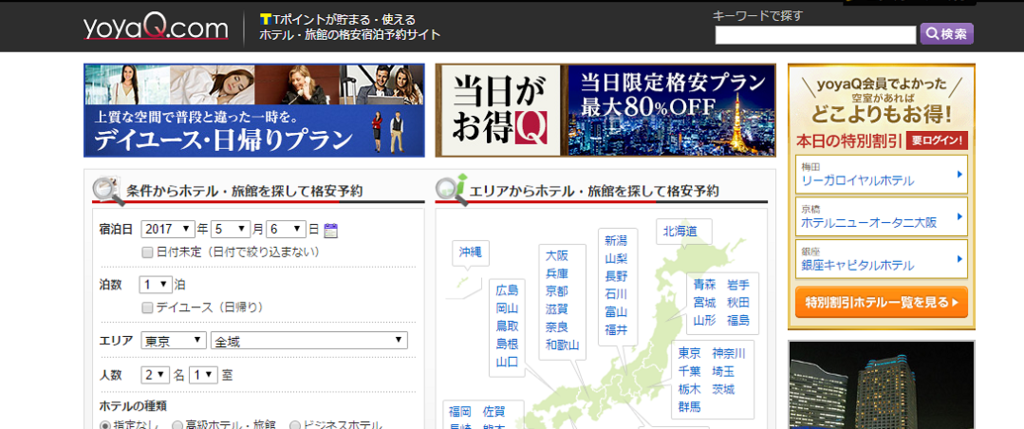This screenshot has height=429, width=1024.
Task: Select 佐賀 on the area map
Action: point(494,411)
